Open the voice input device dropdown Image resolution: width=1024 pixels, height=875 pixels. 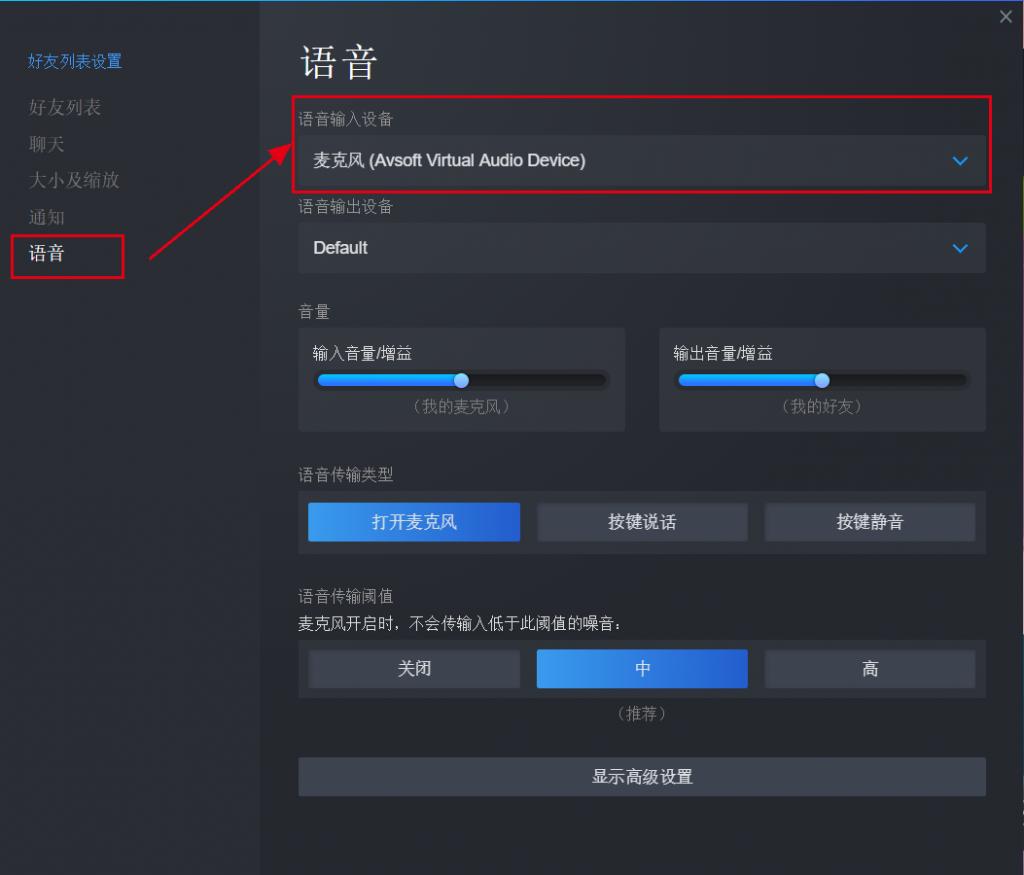click(x=641, y=160)
